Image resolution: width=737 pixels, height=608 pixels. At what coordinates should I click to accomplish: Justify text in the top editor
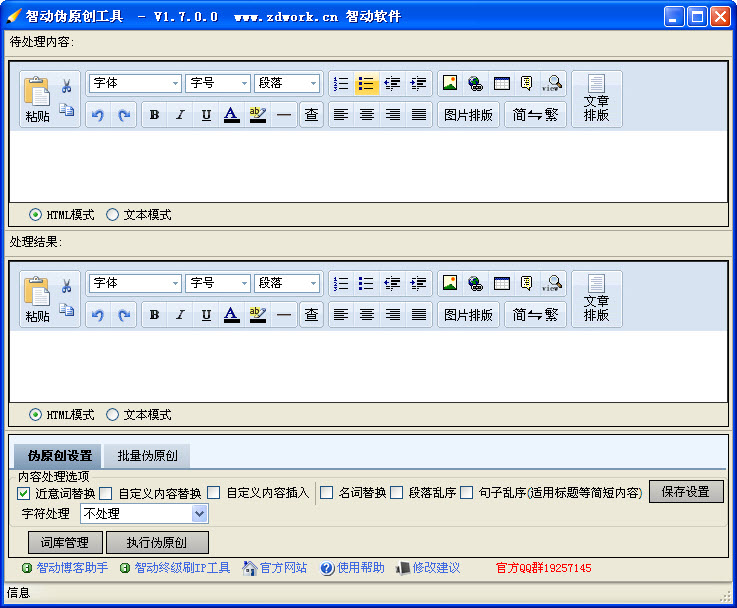[418, 115]
